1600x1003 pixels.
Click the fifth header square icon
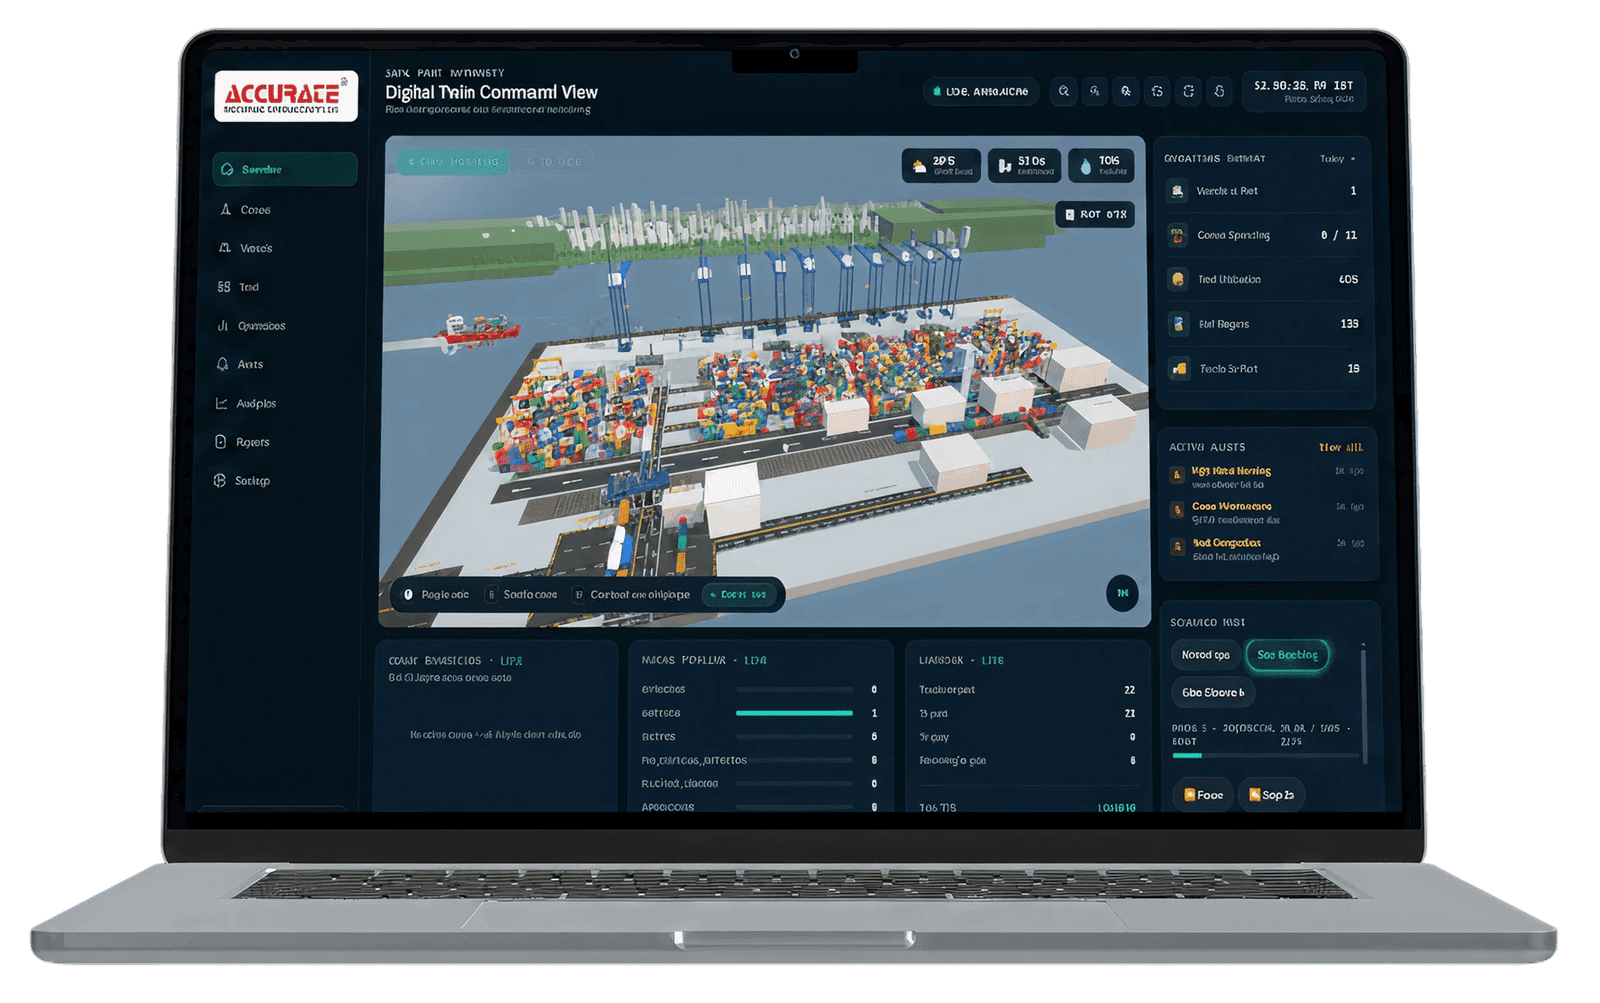(x=1188, y=91)
